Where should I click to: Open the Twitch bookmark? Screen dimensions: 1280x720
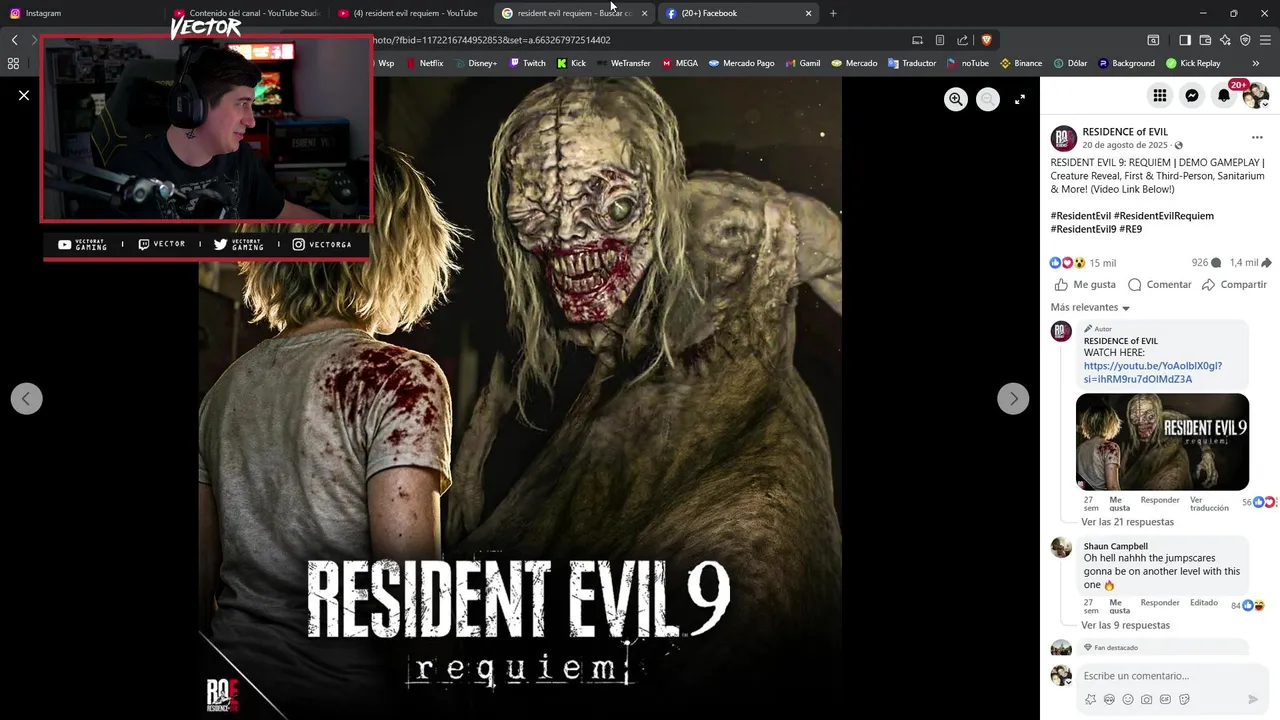tap(528, 63)
